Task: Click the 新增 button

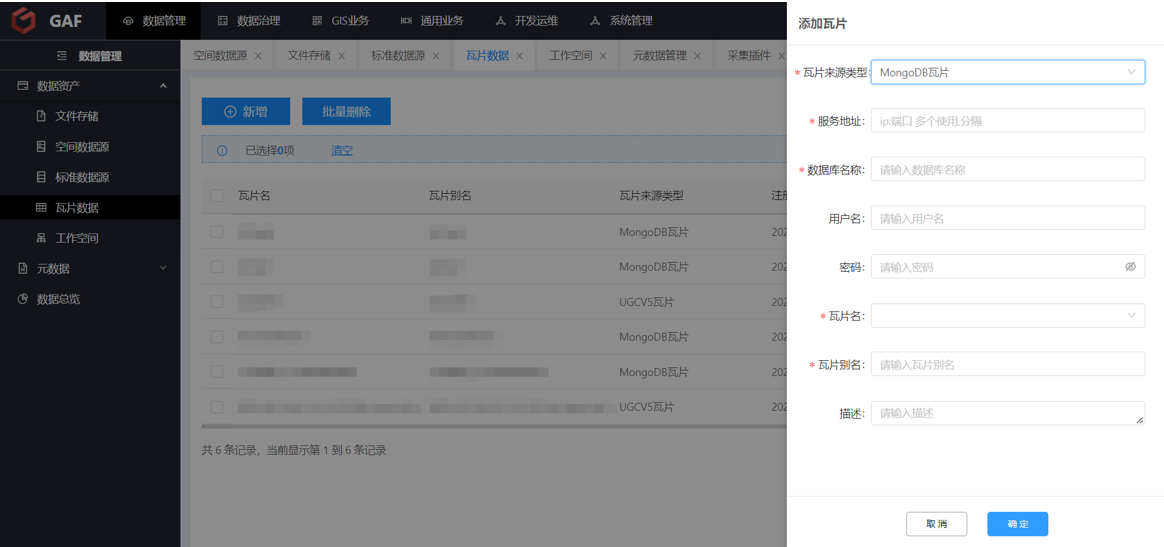Action: (x=246, y=111)
